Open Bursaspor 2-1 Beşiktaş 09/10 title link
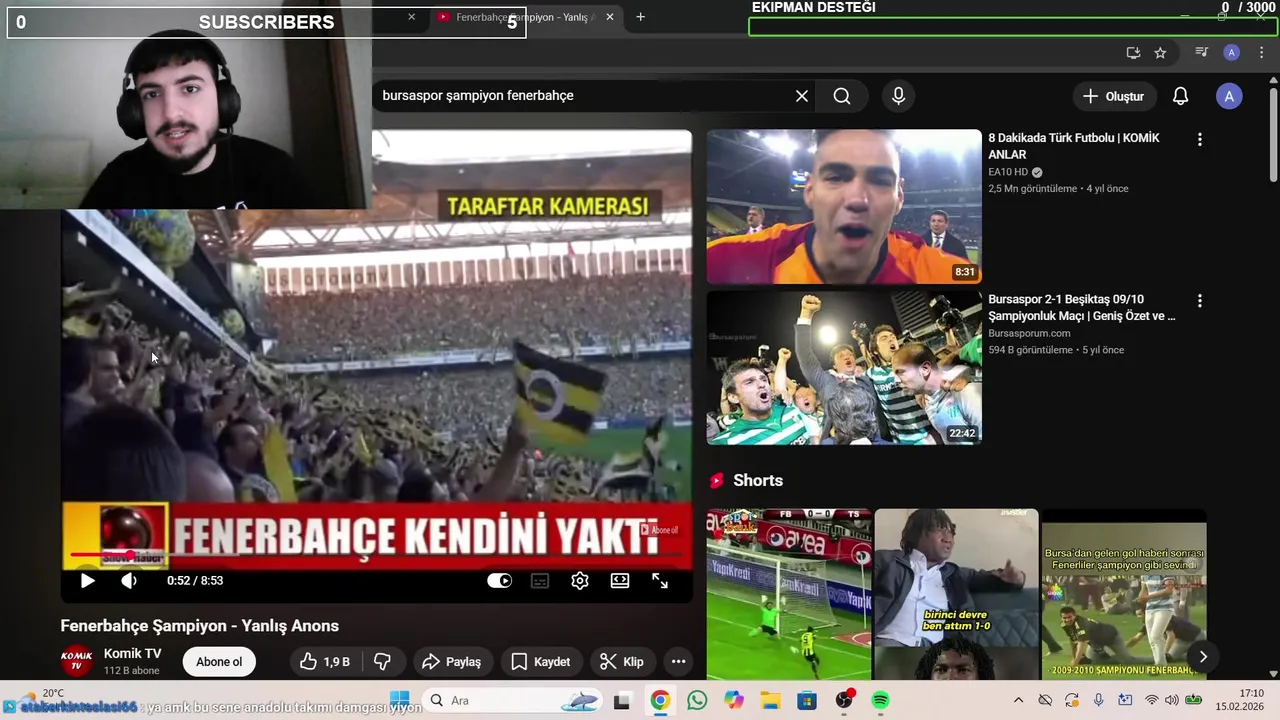Viewport: 1280px width, 720px height. pos(1081,307)
